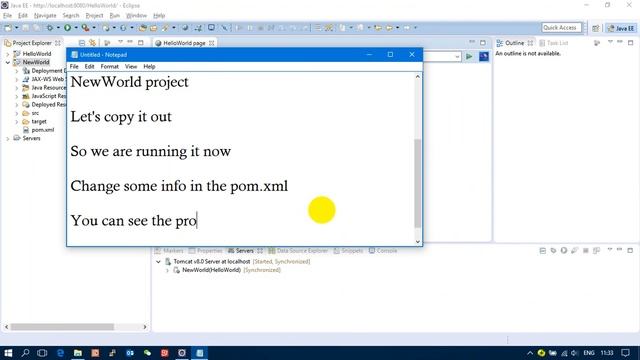Expand the src folder node
The image size is (640, 360).
[16, 113]
